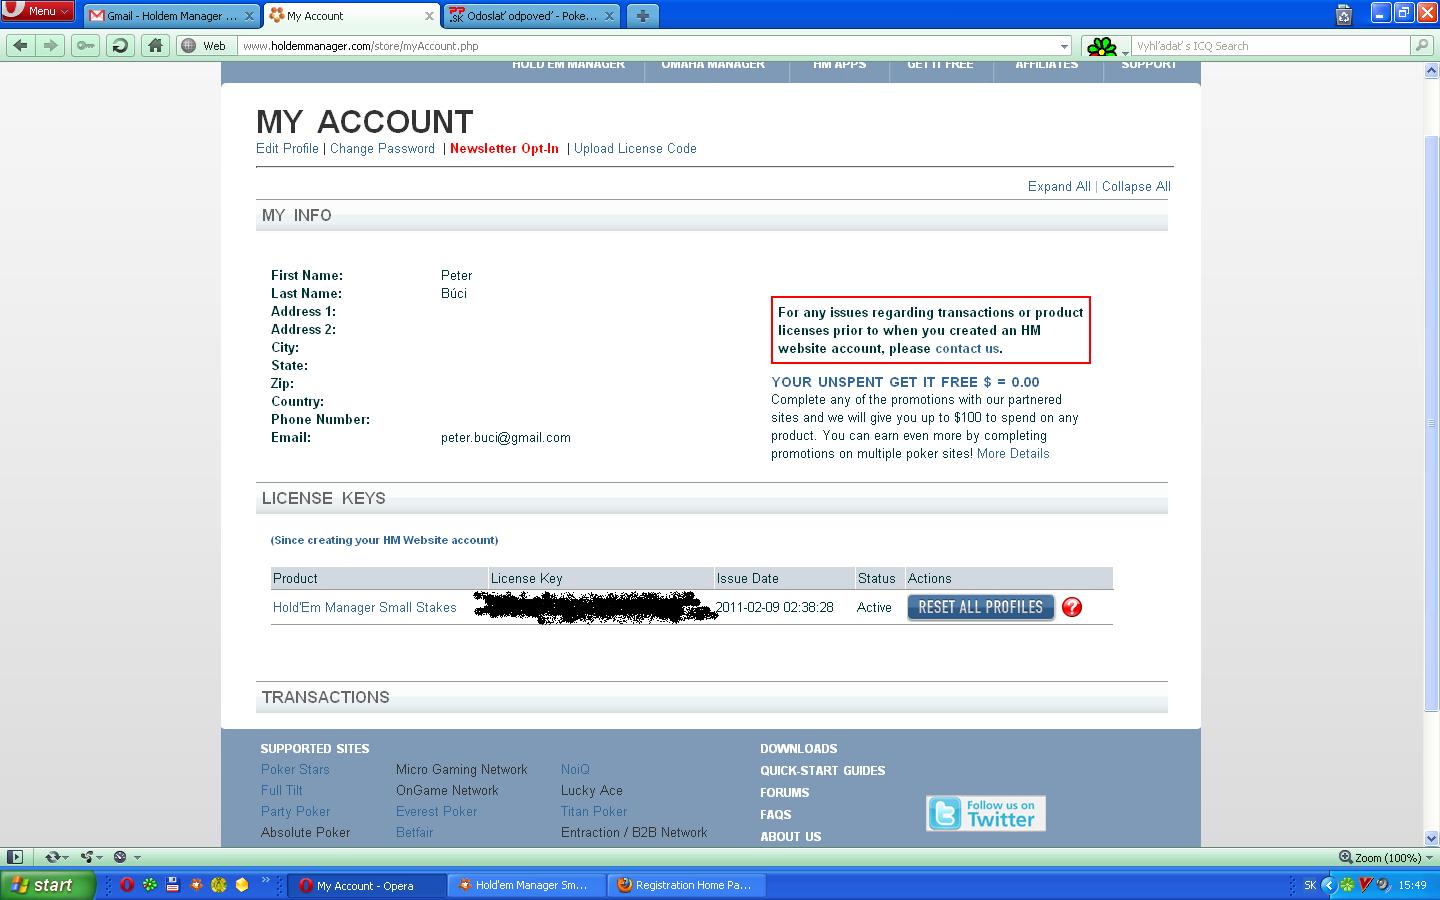Image resolution: width=1440 pixels, height=900 pixels.
Task: Select the My Account browser tab
Action: coord(352,16)
